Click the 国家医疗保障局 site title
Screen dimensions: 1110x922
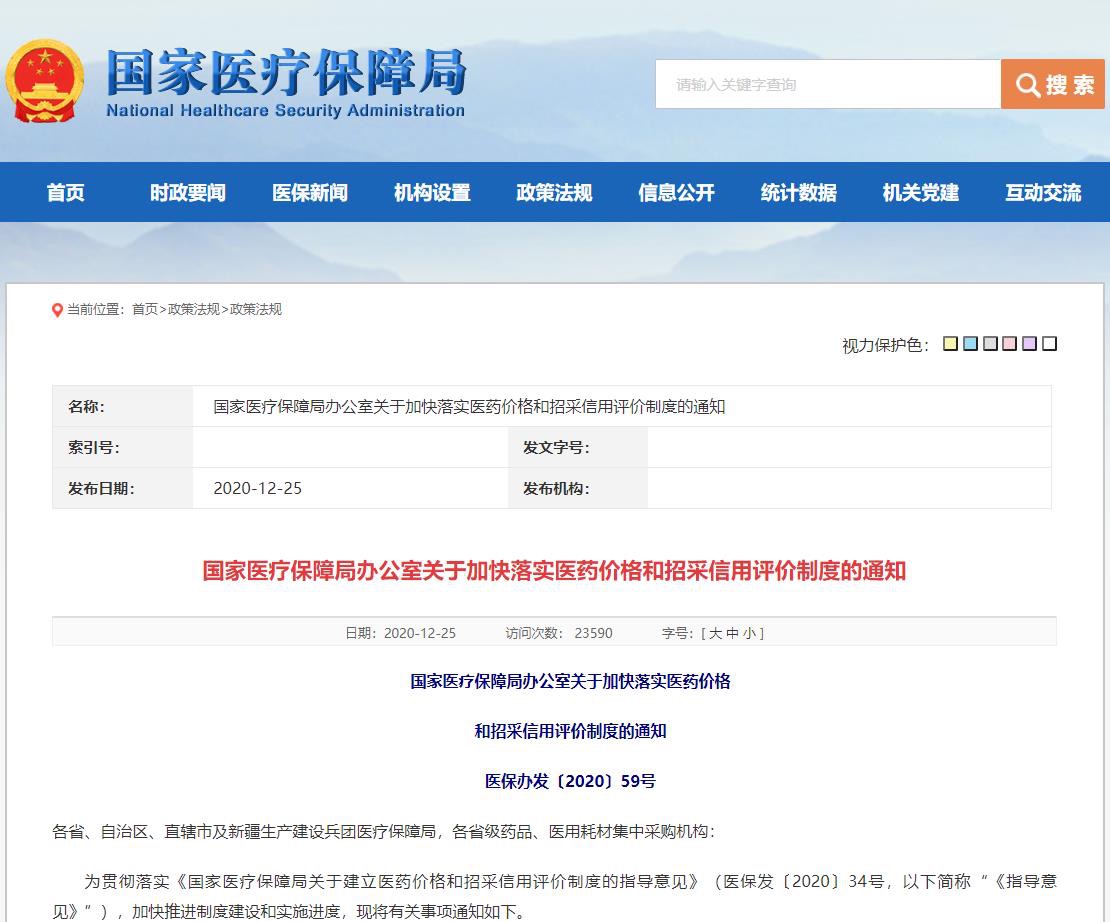click(x=286, y=72)
